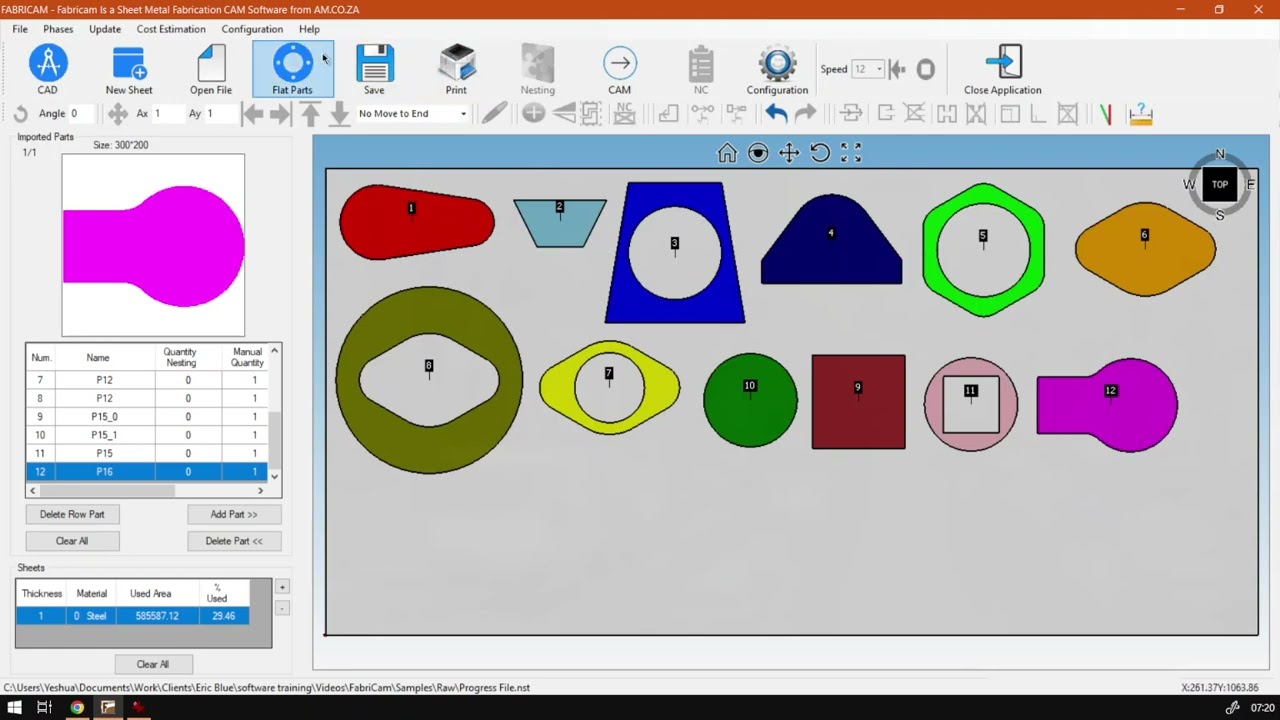Open Chrome from the taskbar
The width and height of the screenshot is (1280, 720).
point(77,708)
